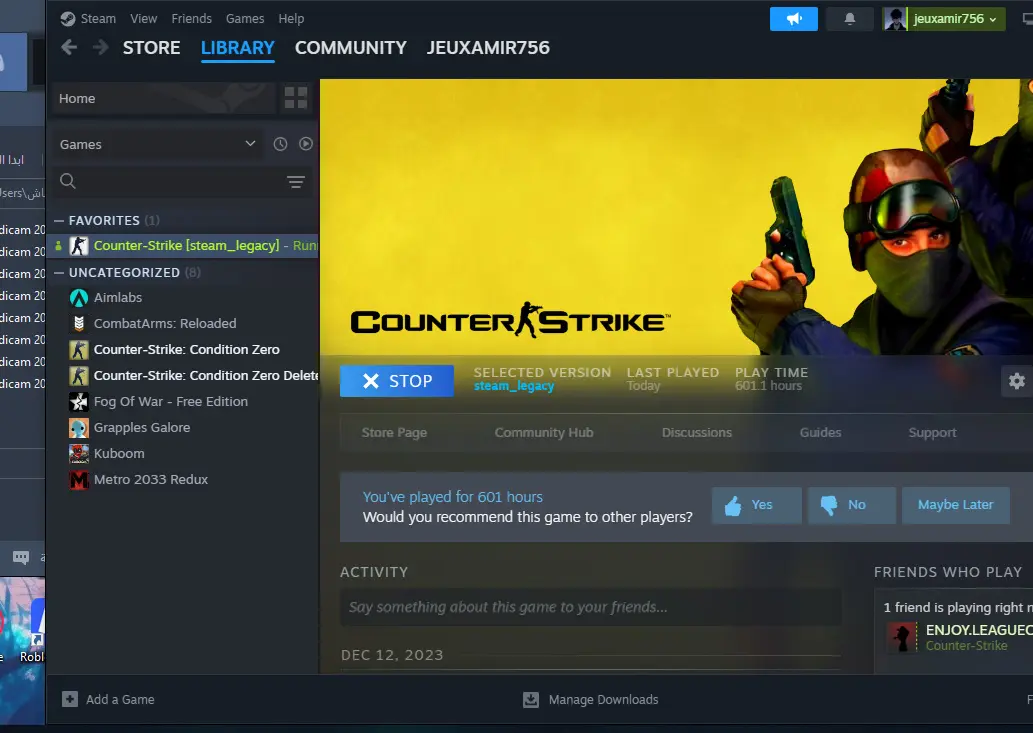Open the steam_legacy selected version dropdown
Viewport: 1033px width, 733px height.
[514, 387]
